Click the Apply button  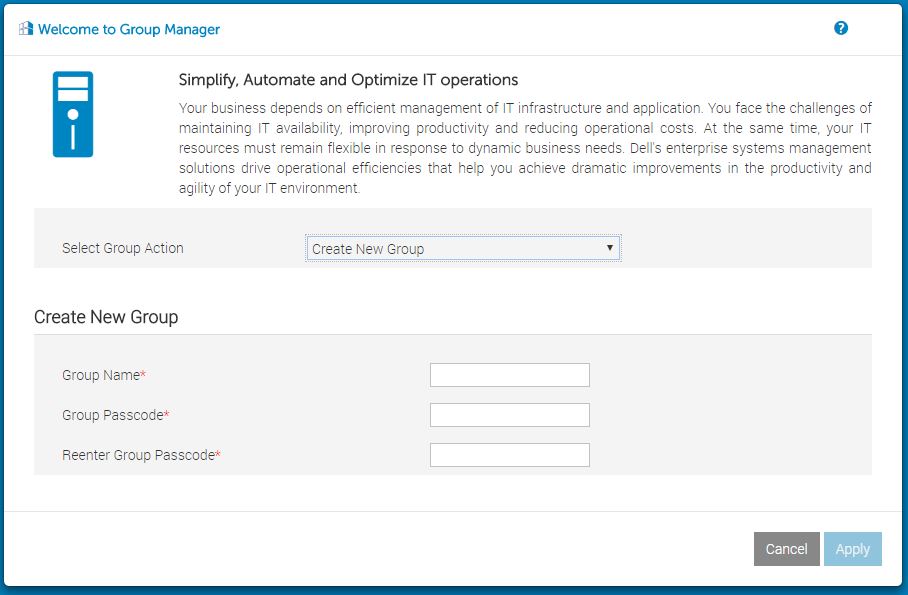tap(853, 549)
